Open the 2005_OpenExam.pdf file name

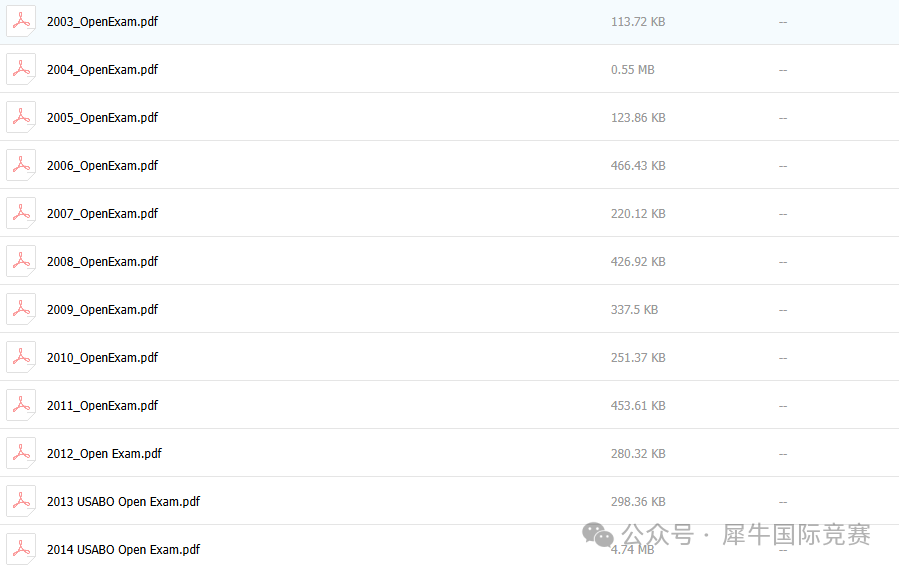(102, 118)
